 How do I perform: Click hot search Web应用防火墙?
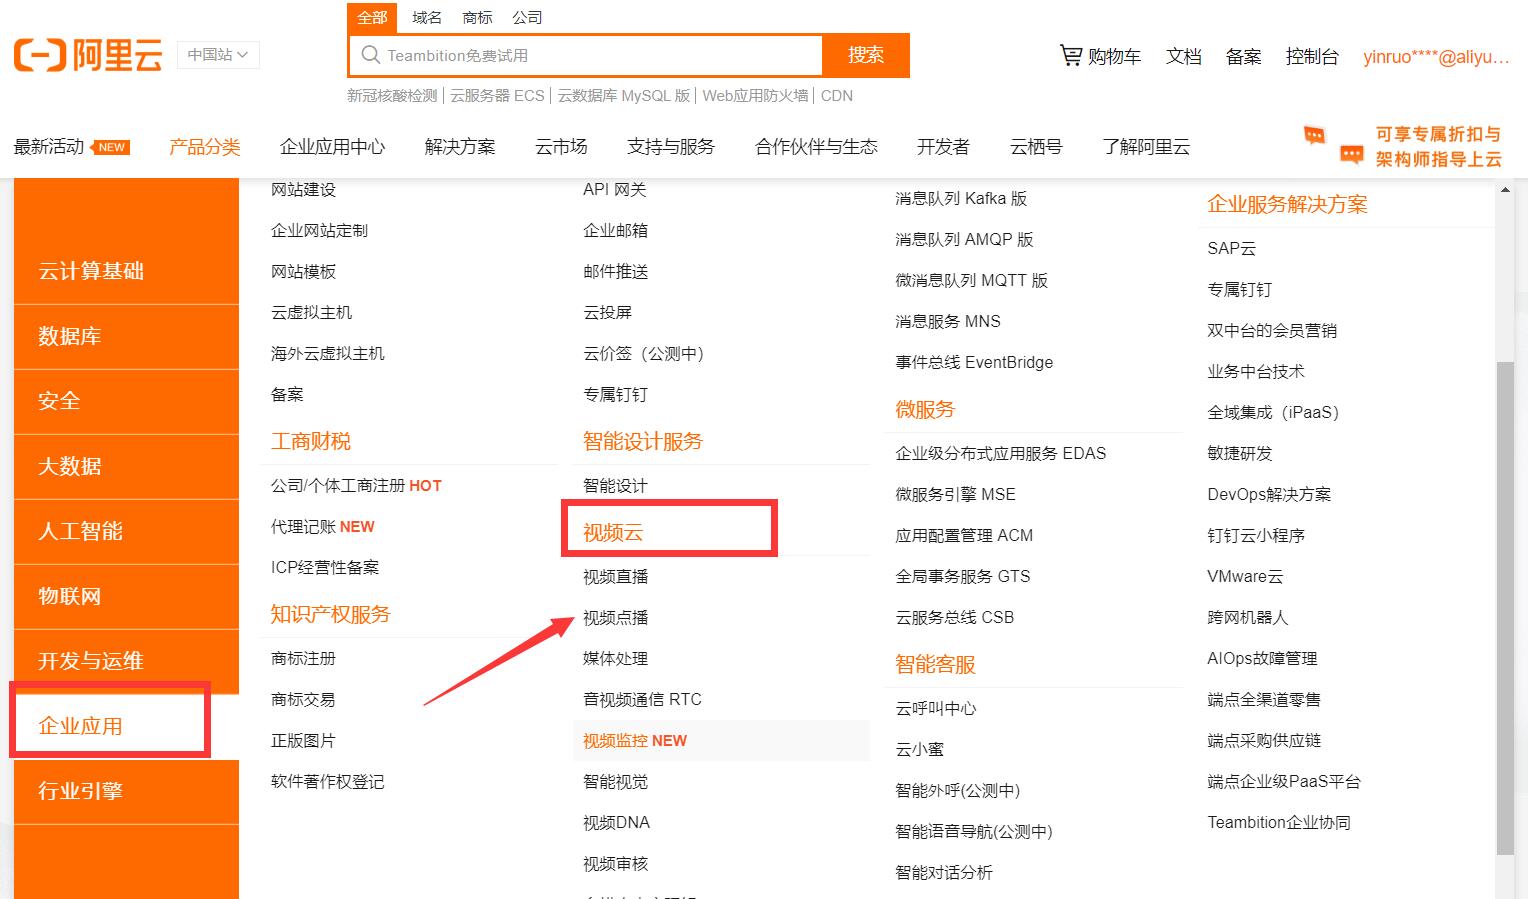click(755, 96)
